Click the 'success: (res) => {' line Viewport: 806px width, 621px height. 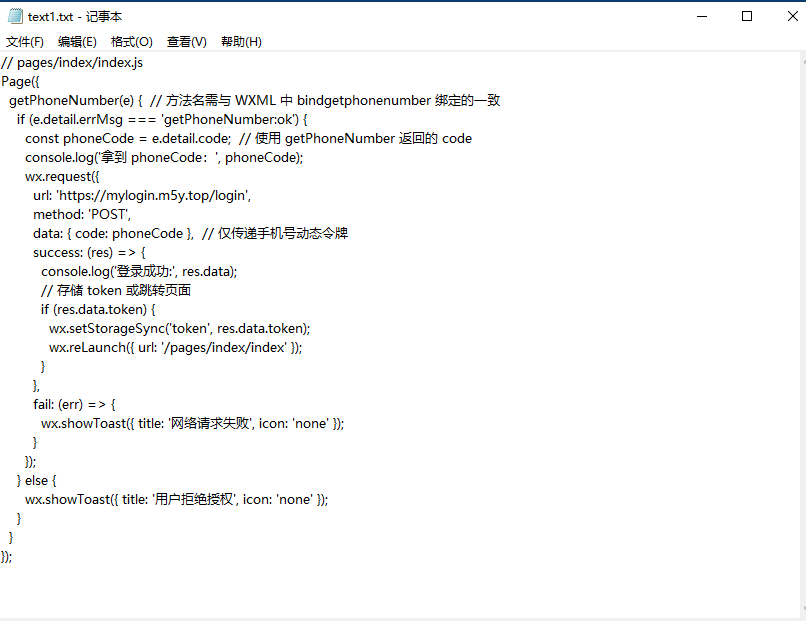pos(89,253)
